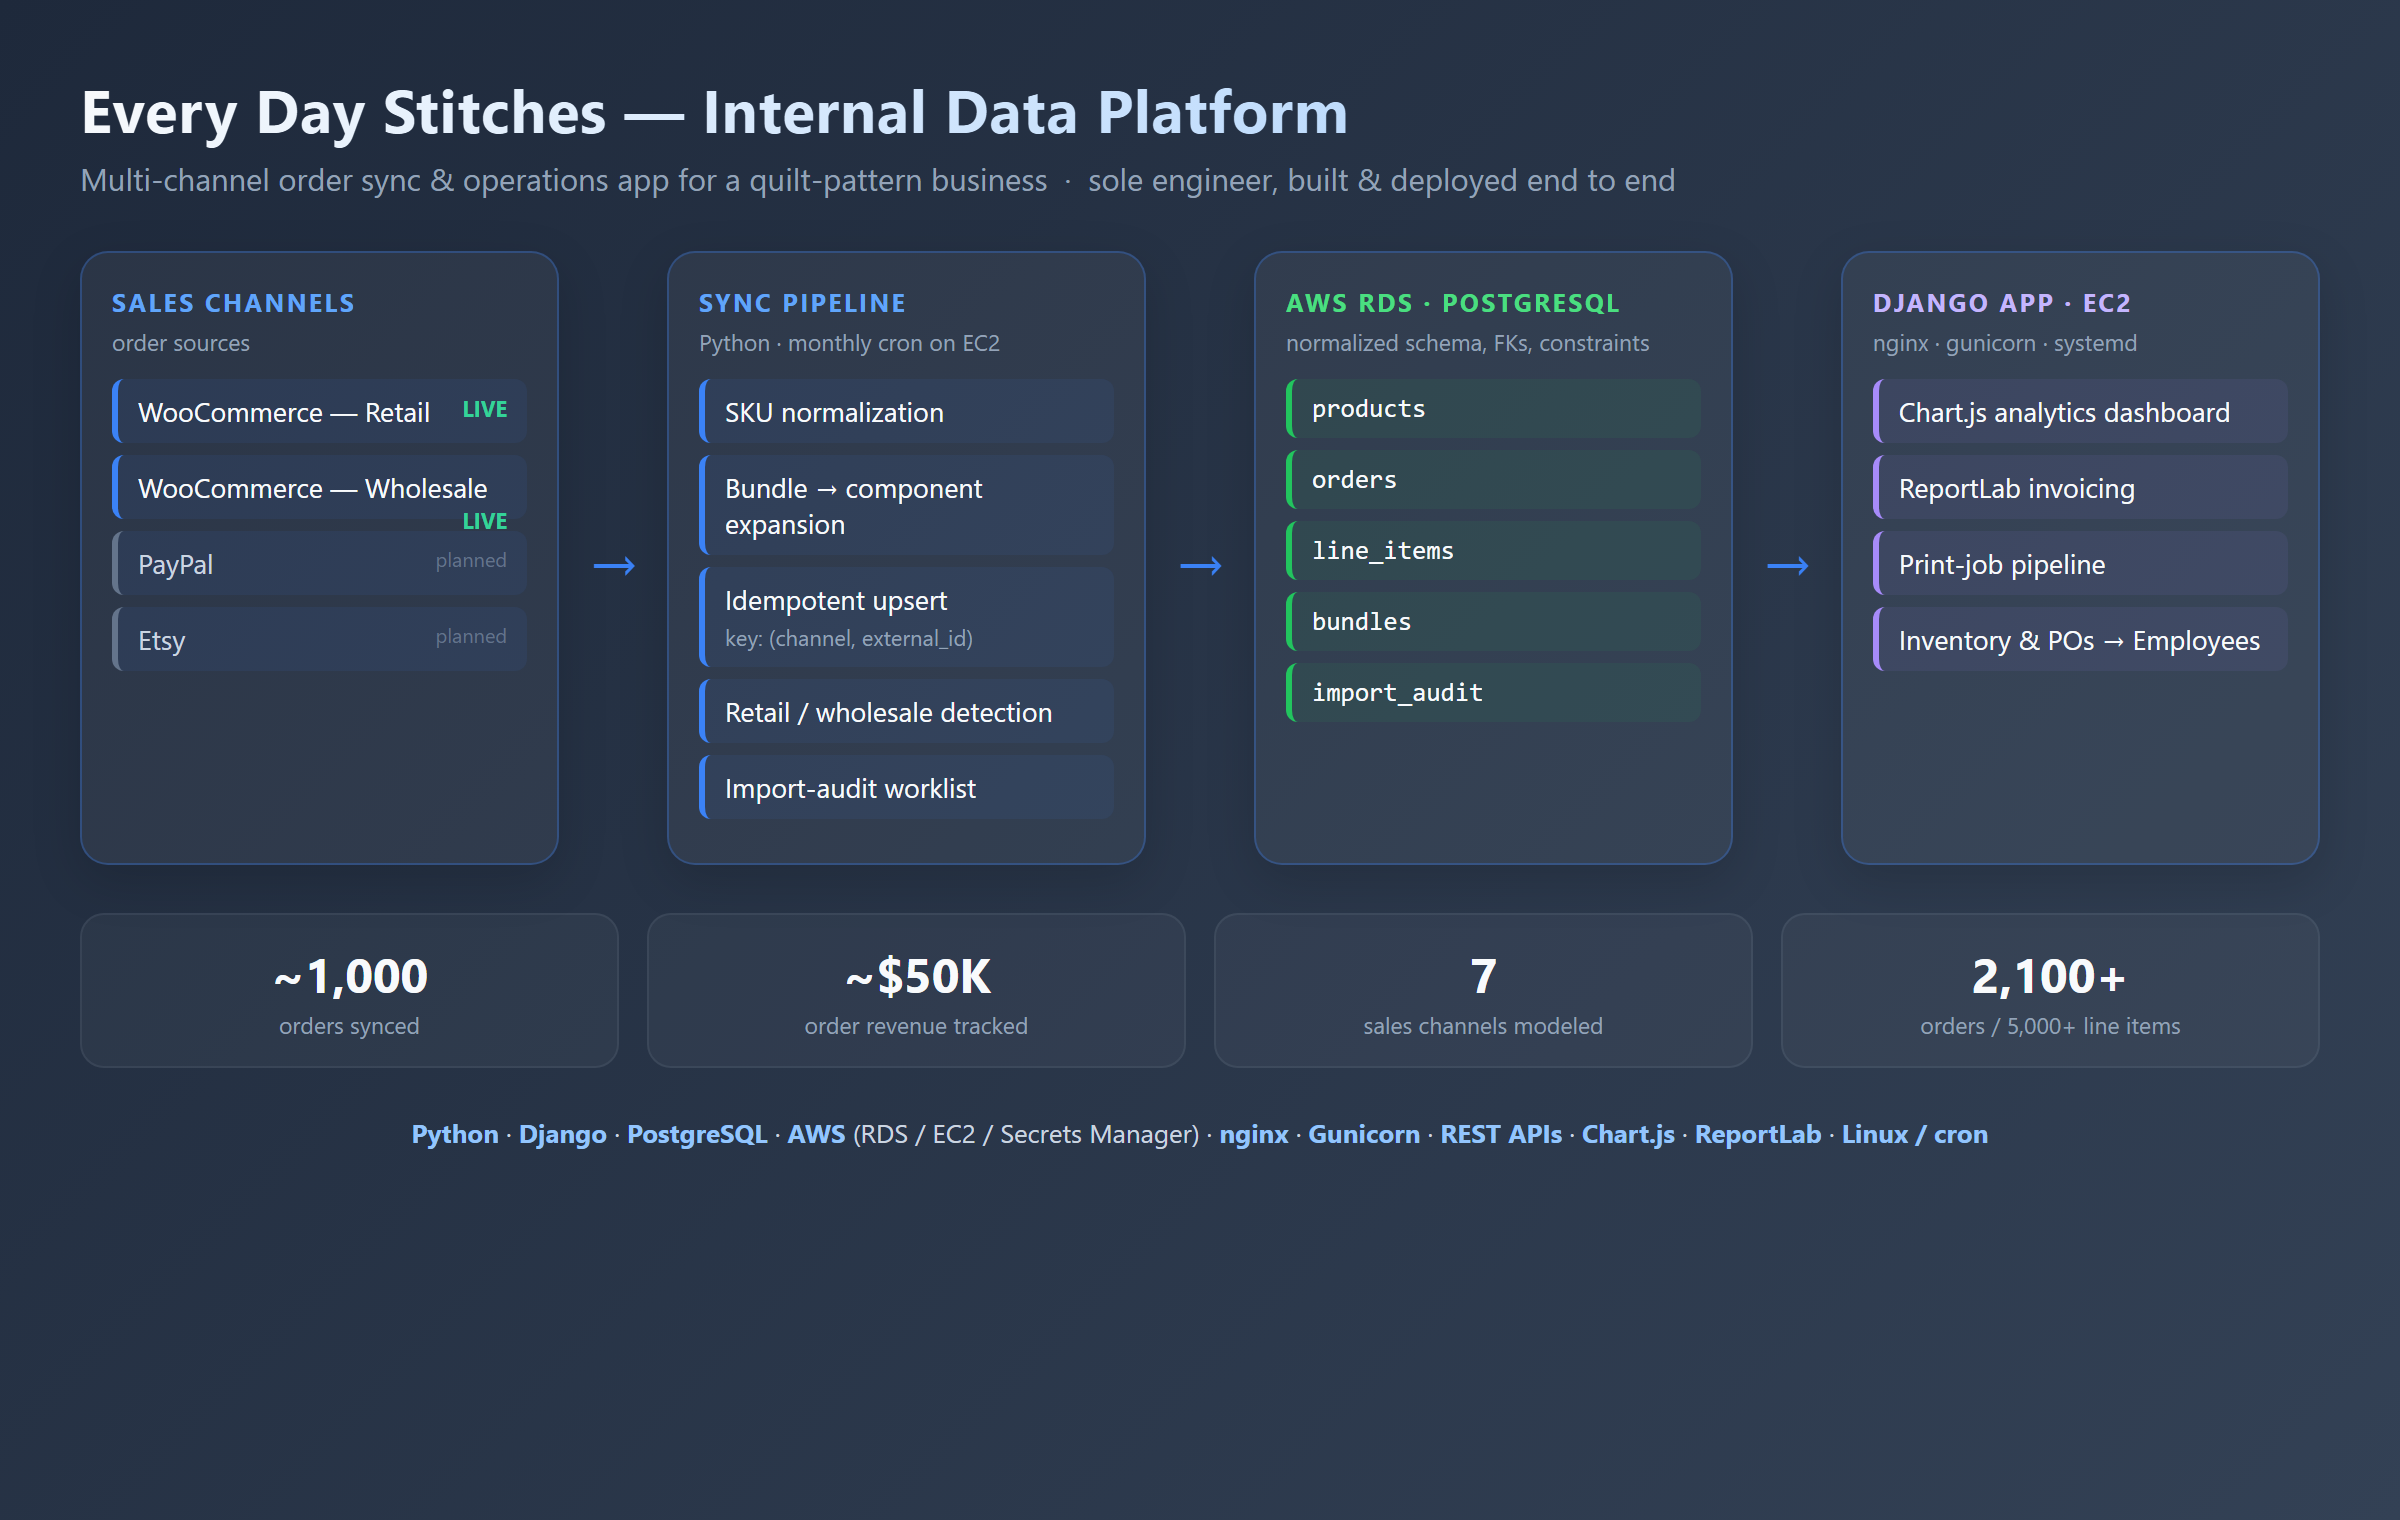Click normalized schema, FKs, constraints text

(x=1467, y=343)
